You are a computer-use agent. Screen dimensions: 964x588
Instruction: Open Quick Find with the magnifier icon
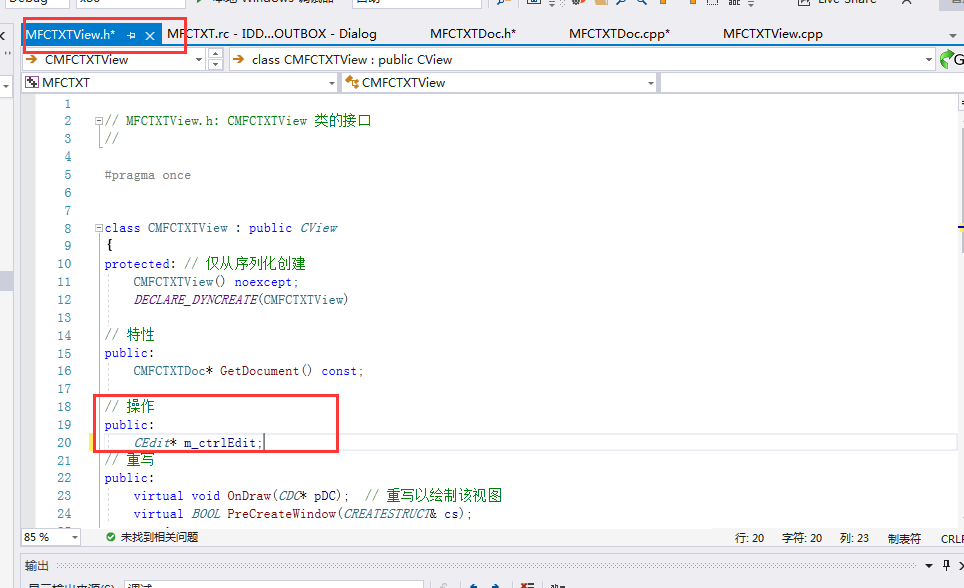tap(621, 3)
